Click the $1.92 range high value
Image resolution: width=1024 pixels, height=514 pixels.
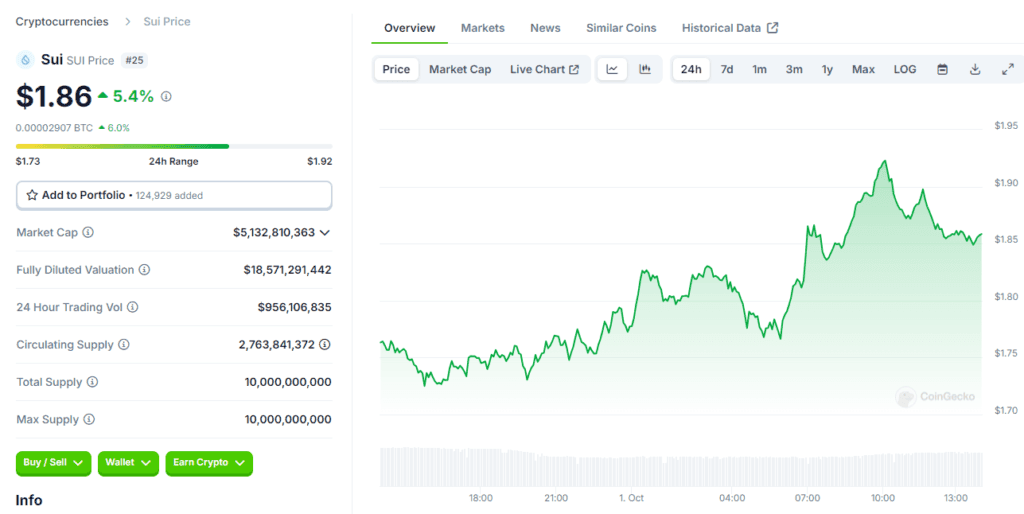pyautogui.click(x=320, y=161)
